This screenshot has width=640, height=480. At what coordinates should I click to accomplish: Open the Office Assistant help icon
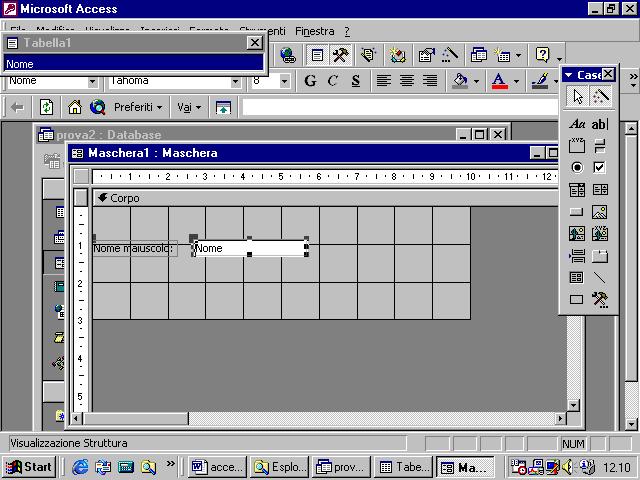[x=542, y=55]
